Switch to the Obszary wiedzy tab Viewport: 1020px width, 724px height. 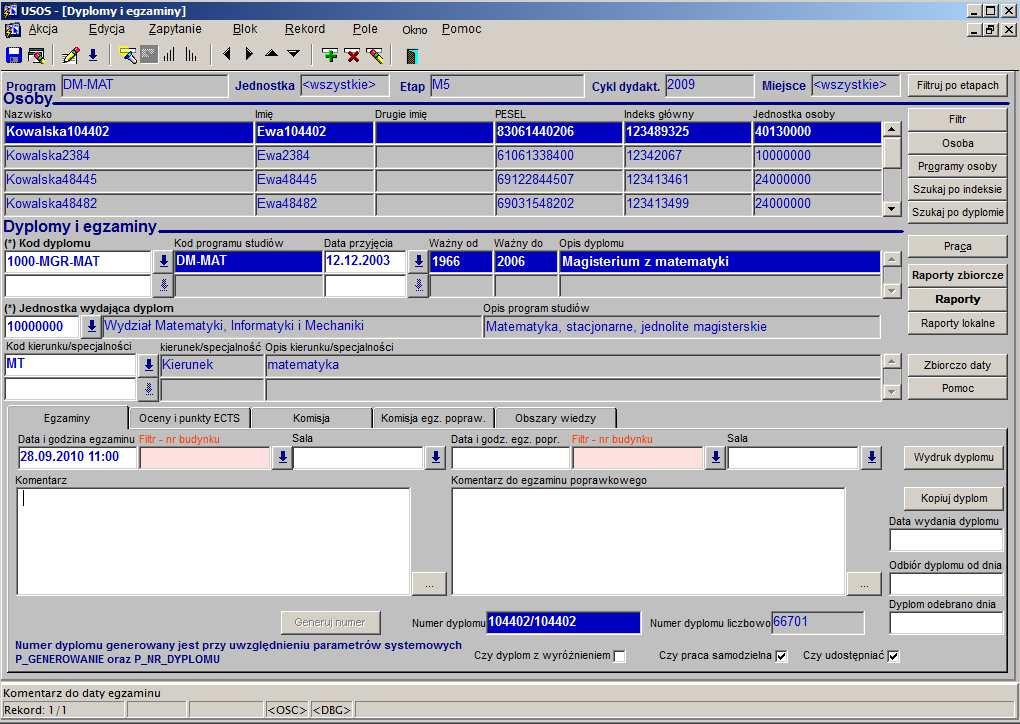(555, 418)
